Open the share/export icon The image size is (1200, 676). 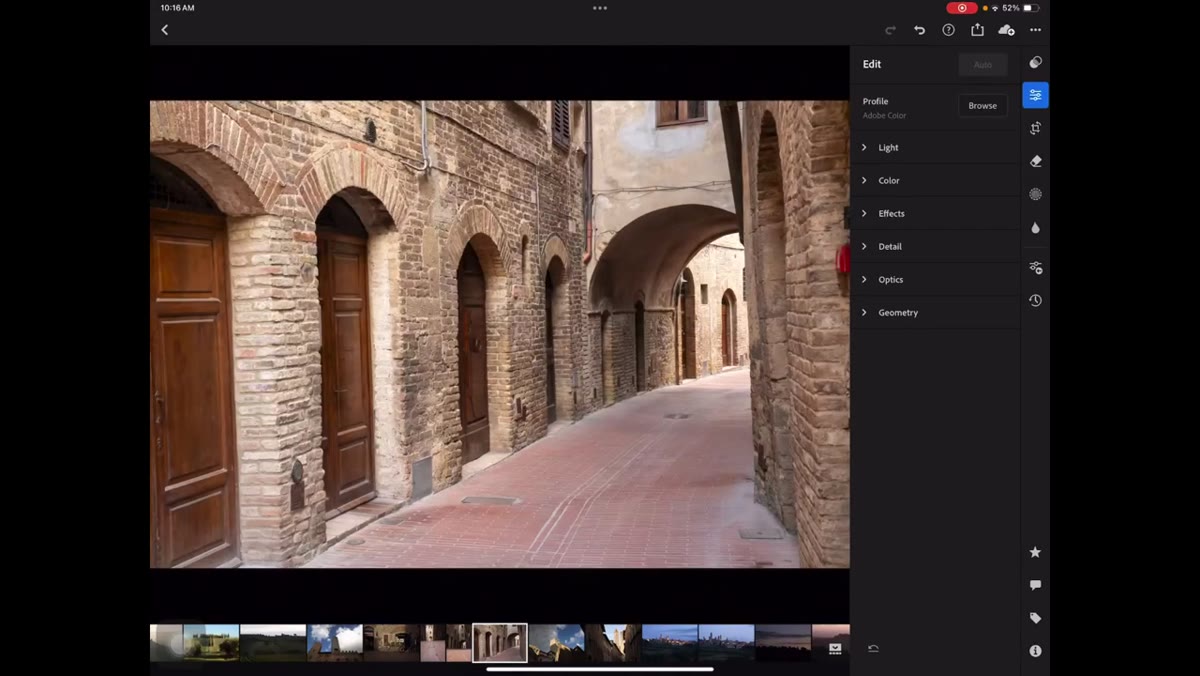(977, 30)
